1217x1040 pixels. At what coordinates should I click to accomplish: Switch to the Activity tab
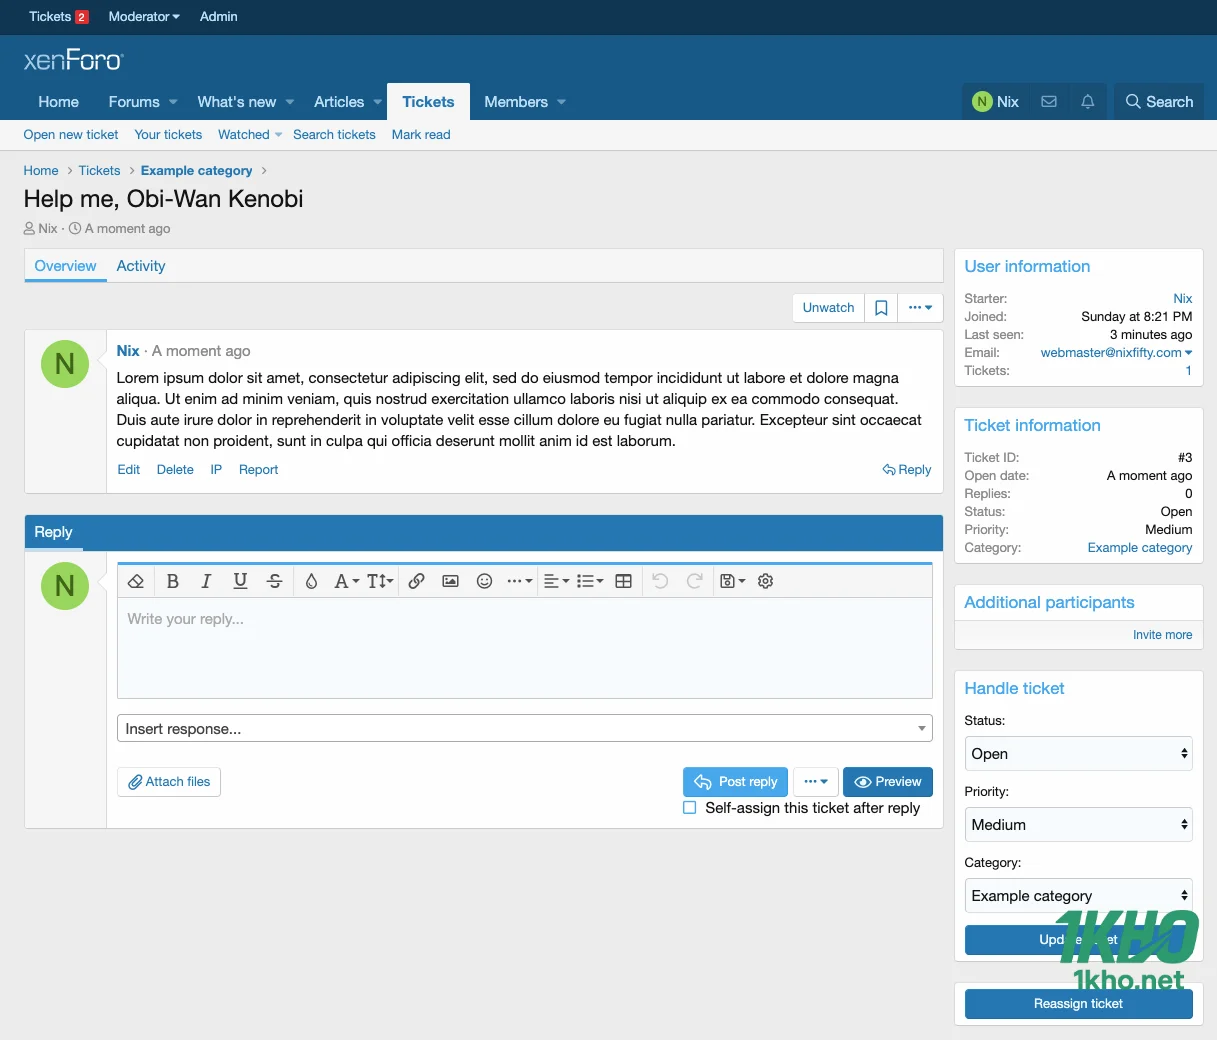pos(140,265)
